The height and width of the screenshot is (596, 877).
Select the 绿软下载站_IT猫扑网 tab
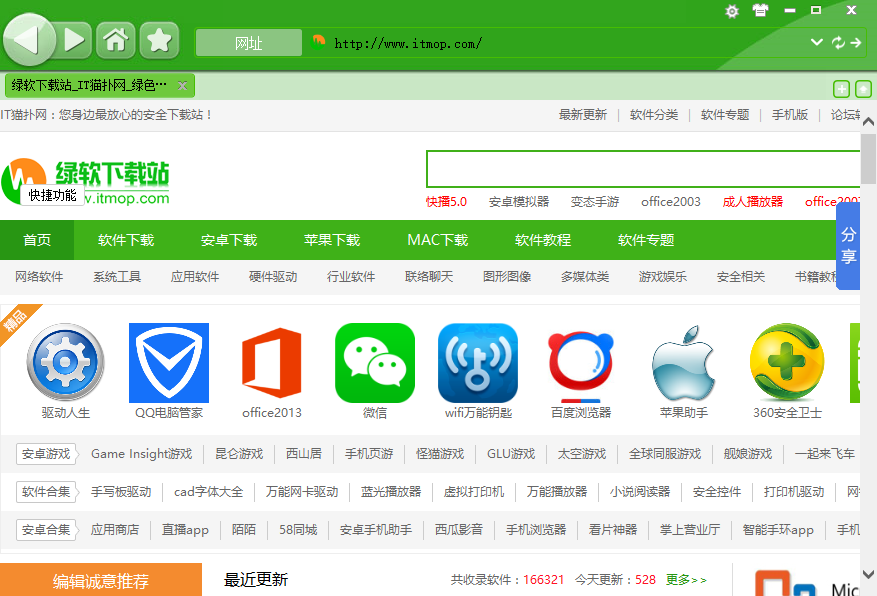pos(100,85)
